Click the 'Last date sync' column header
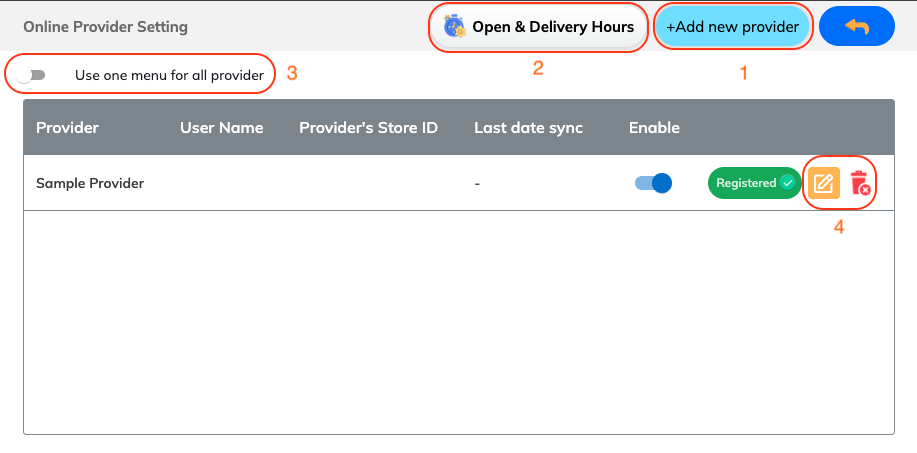The height and width of the screenshot is (453, 917). (529, 127)
